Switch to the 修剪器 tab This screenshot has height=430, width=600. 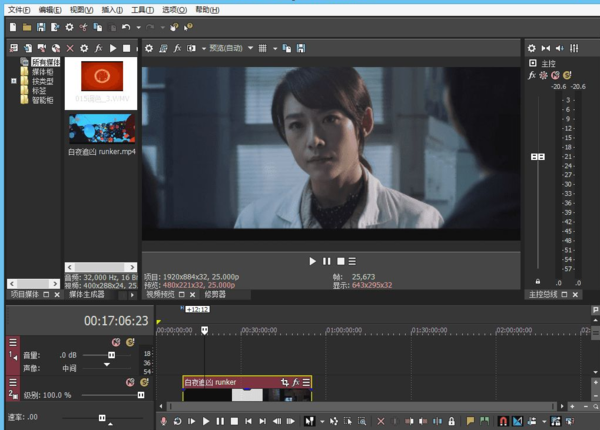coord(215,295)
